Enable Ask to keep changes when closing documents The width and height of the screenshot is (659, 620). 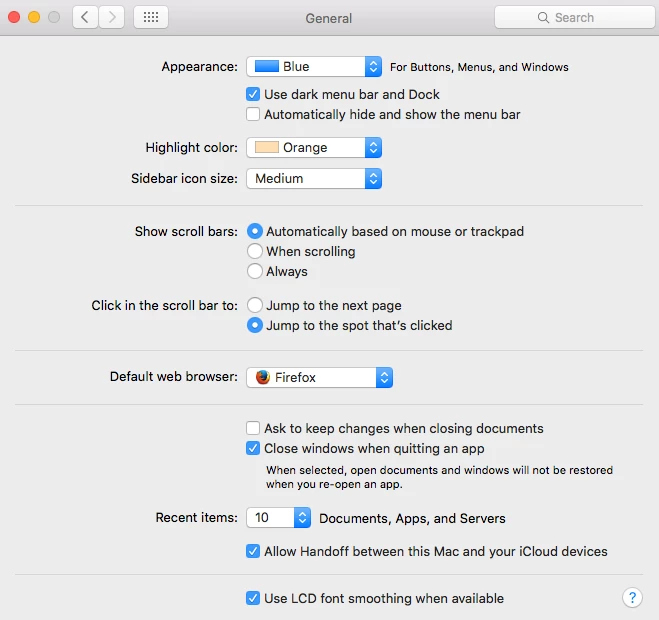tap(253, 428)
